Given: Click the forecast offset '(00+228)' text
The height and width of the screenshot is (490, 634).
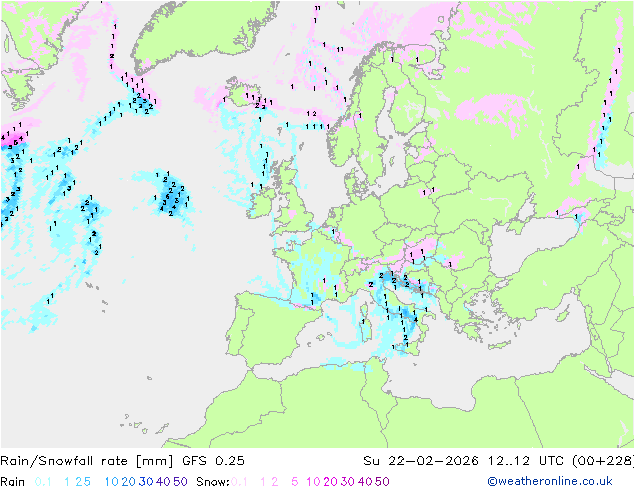Looking at the screenshot, I should (603, 461).
